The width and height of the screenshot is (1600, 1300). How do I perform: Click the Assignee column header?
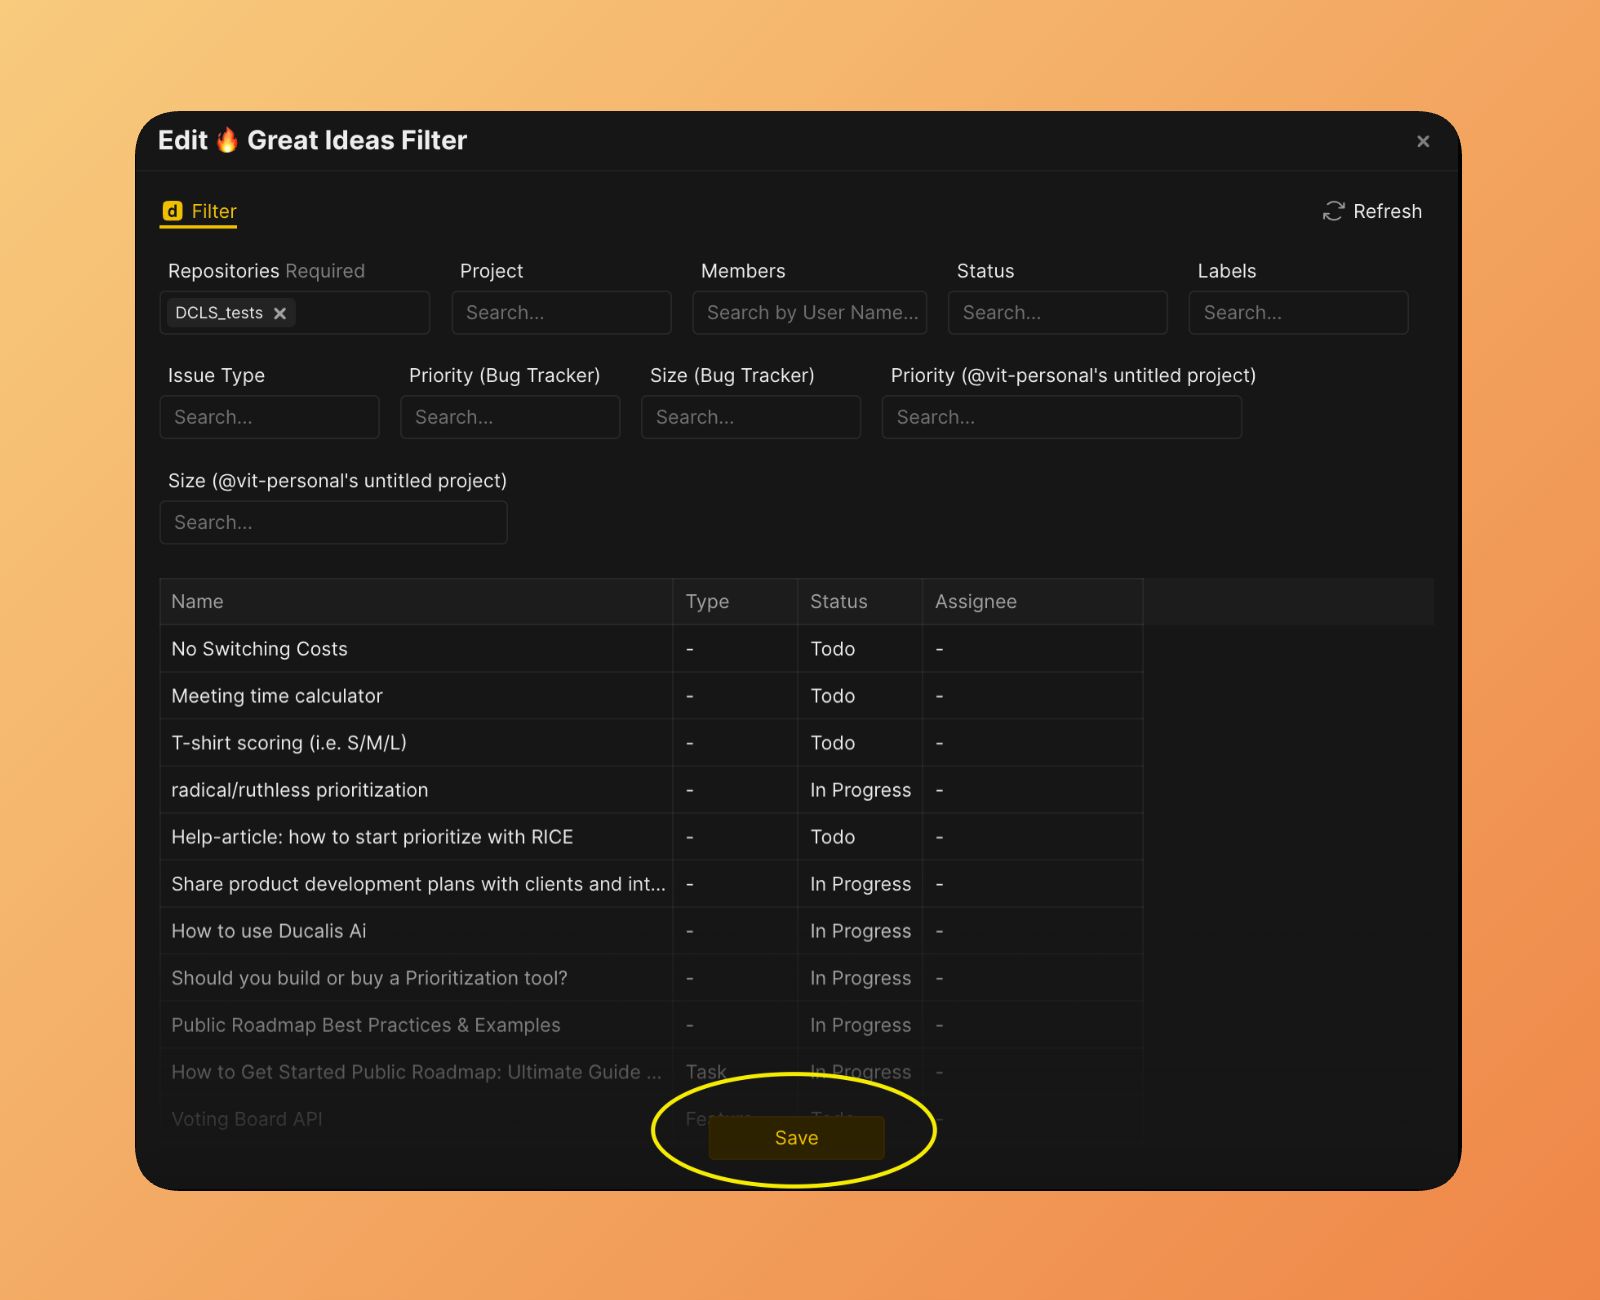(x=975, y=602)
